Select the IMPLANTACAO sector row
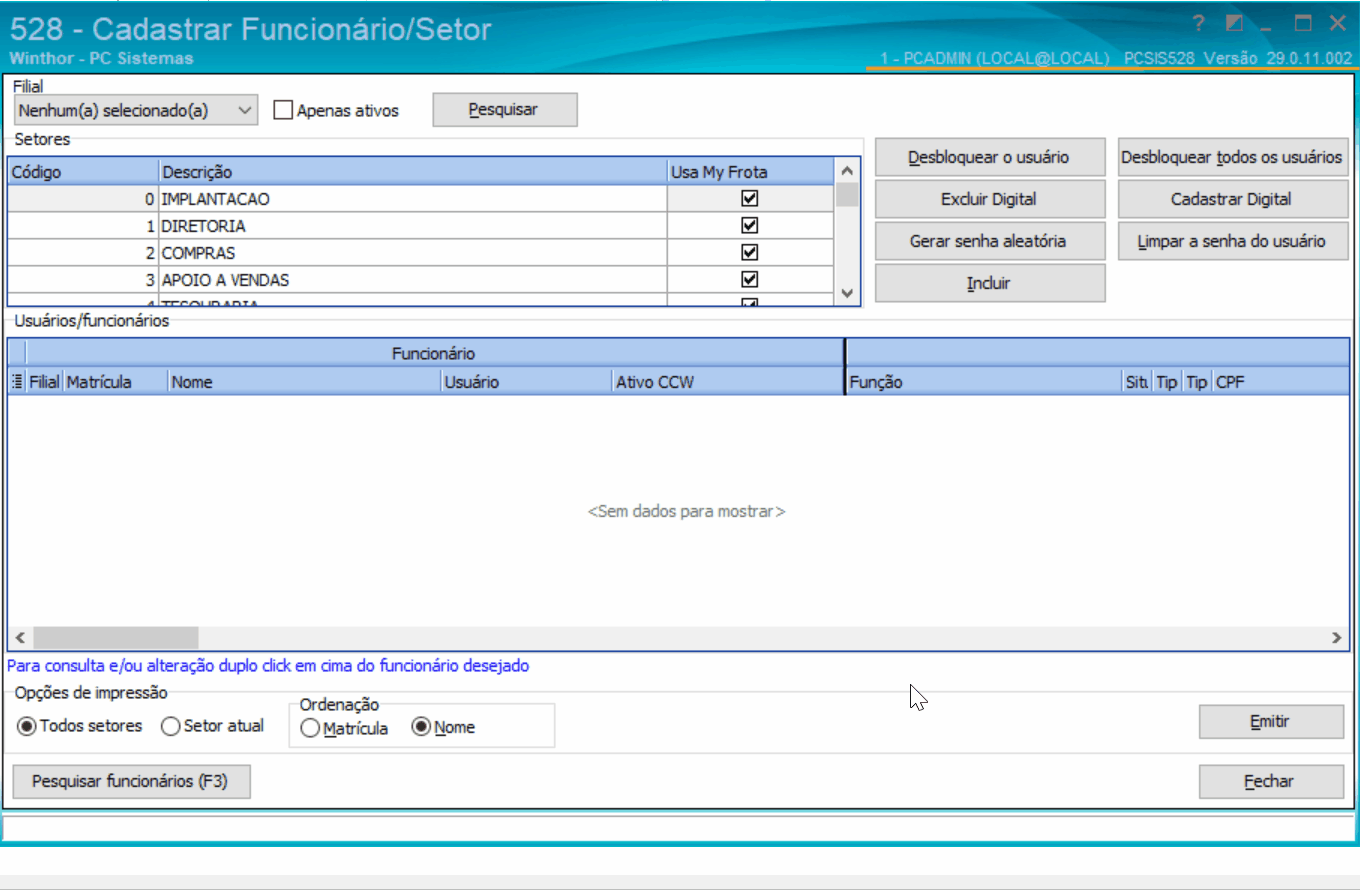This screenshot has height=890, width=1360. [x=420, y=199]
